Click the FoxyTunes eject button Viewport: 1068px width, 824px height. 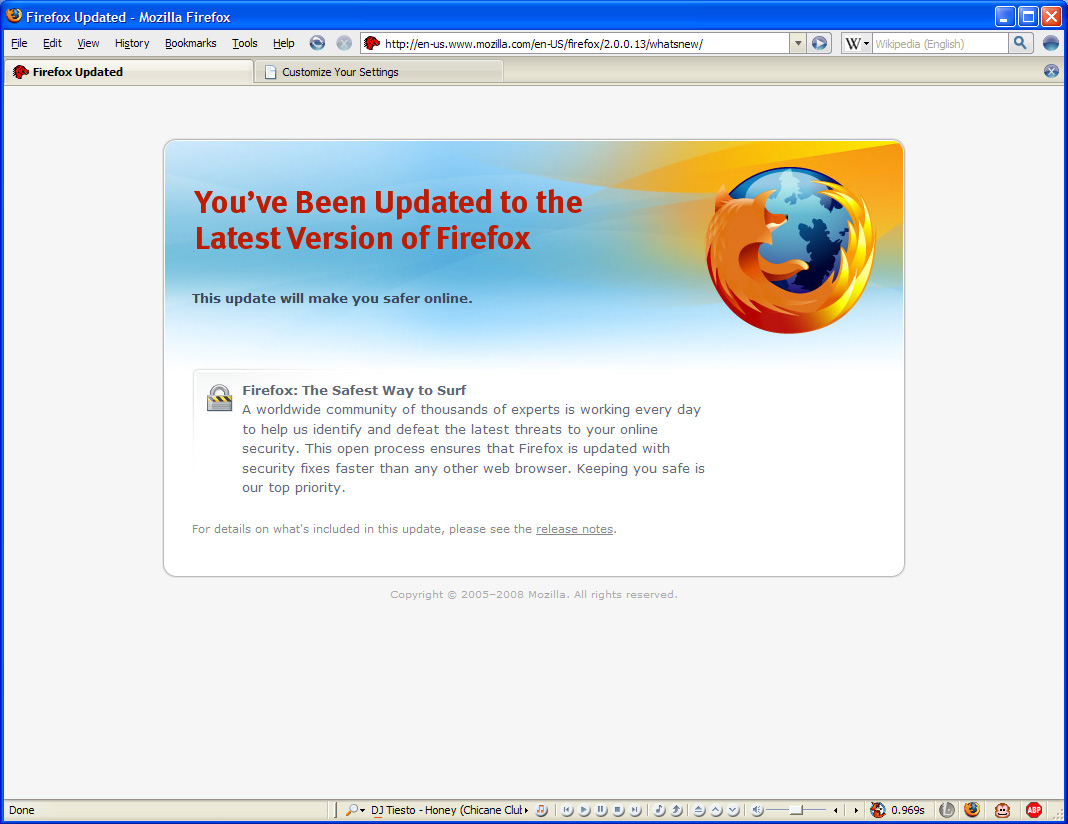[x=699, y=810]
